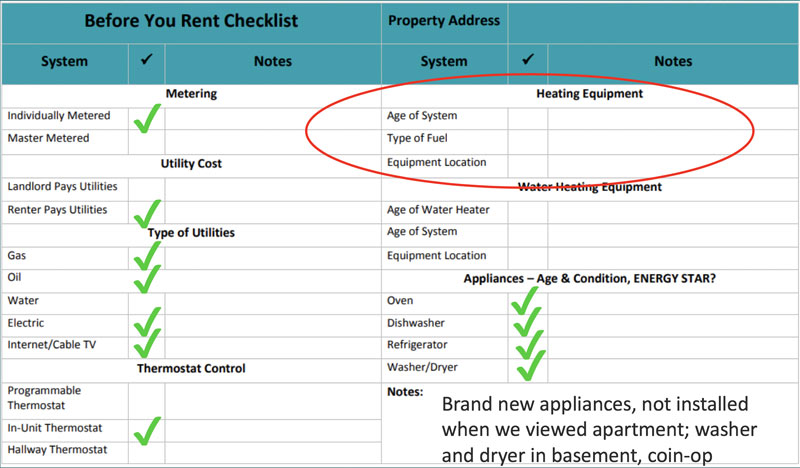Select the Type of Utilities heading
Image resolution: width=800 pixels, height=468 pixels.
click(x=191, y=233)
